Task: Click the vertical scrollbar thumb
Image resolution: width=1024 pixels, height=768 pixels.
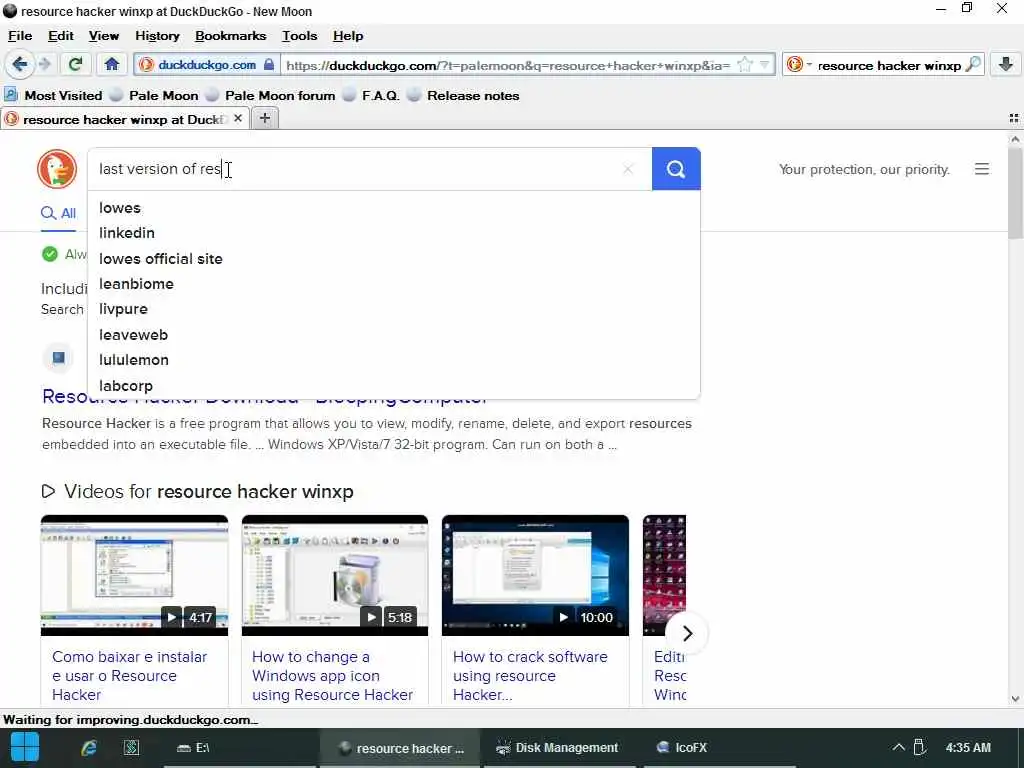Action: click(x=1016, y=193)
